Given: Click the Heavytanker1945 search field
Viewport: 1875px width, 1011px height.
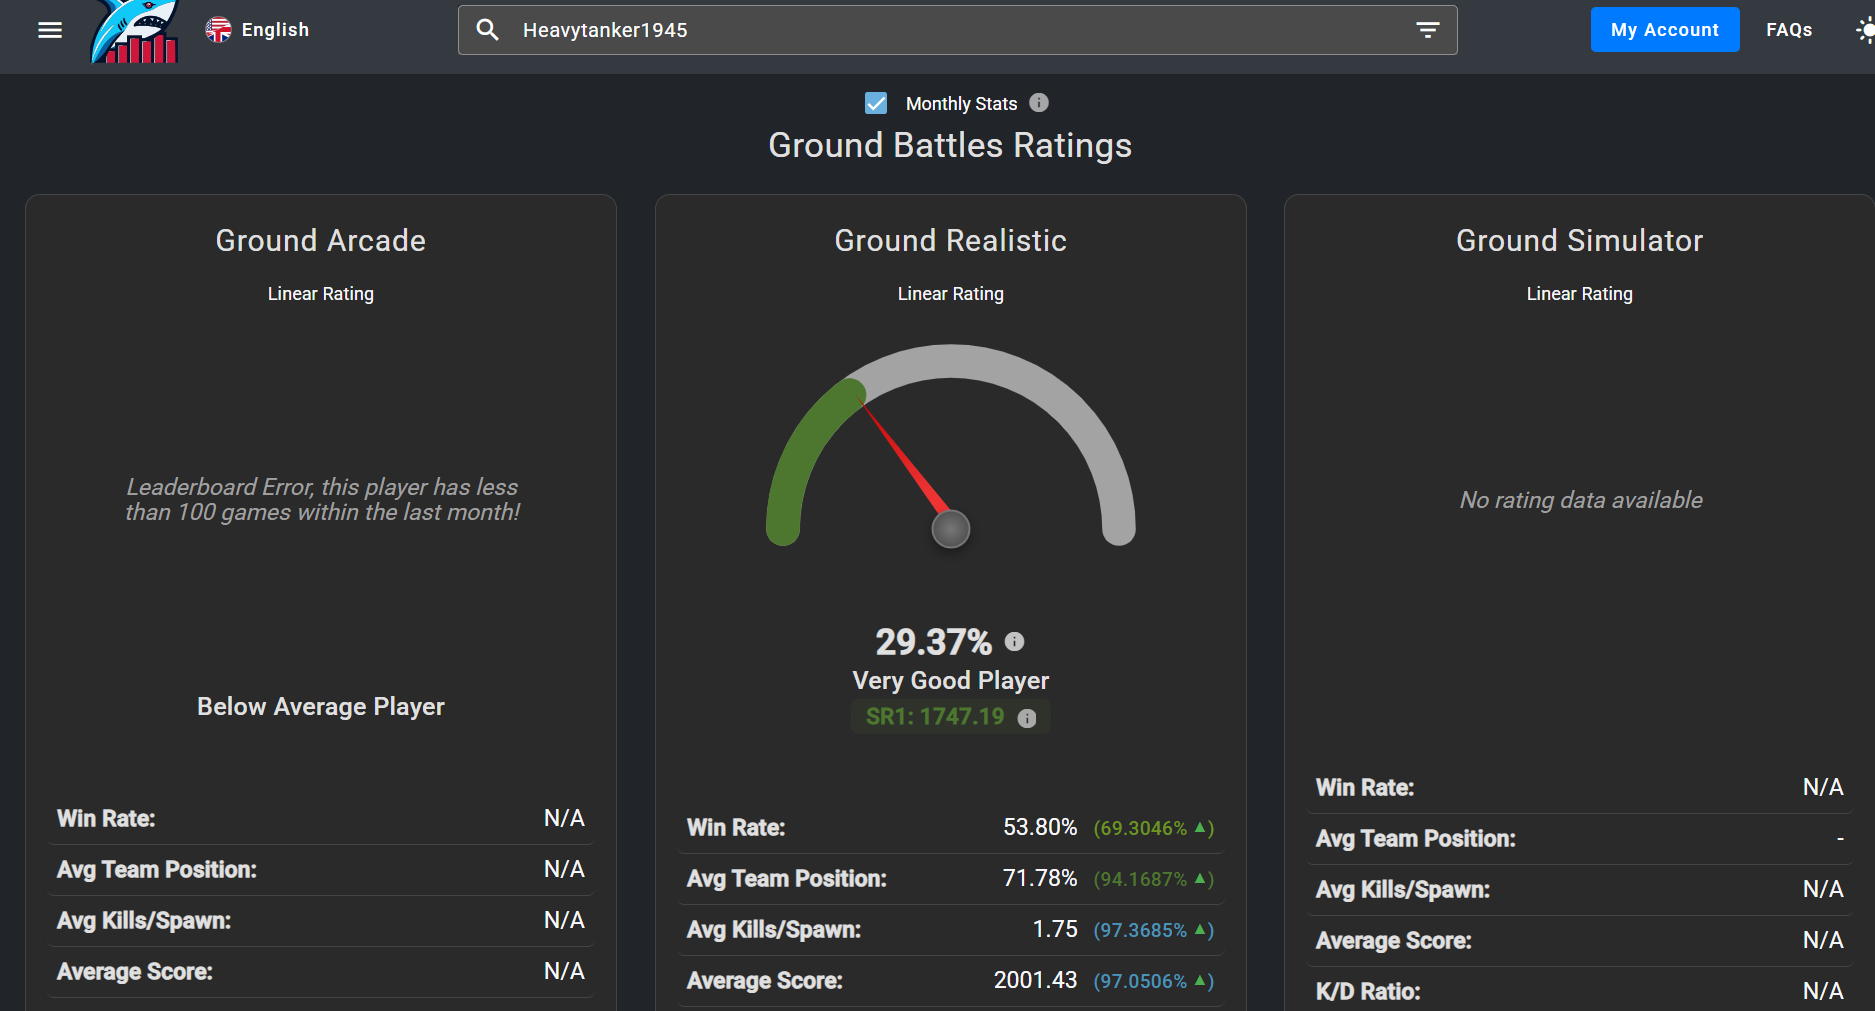Looking at the screenshot, I should click(x=950, y=30).
